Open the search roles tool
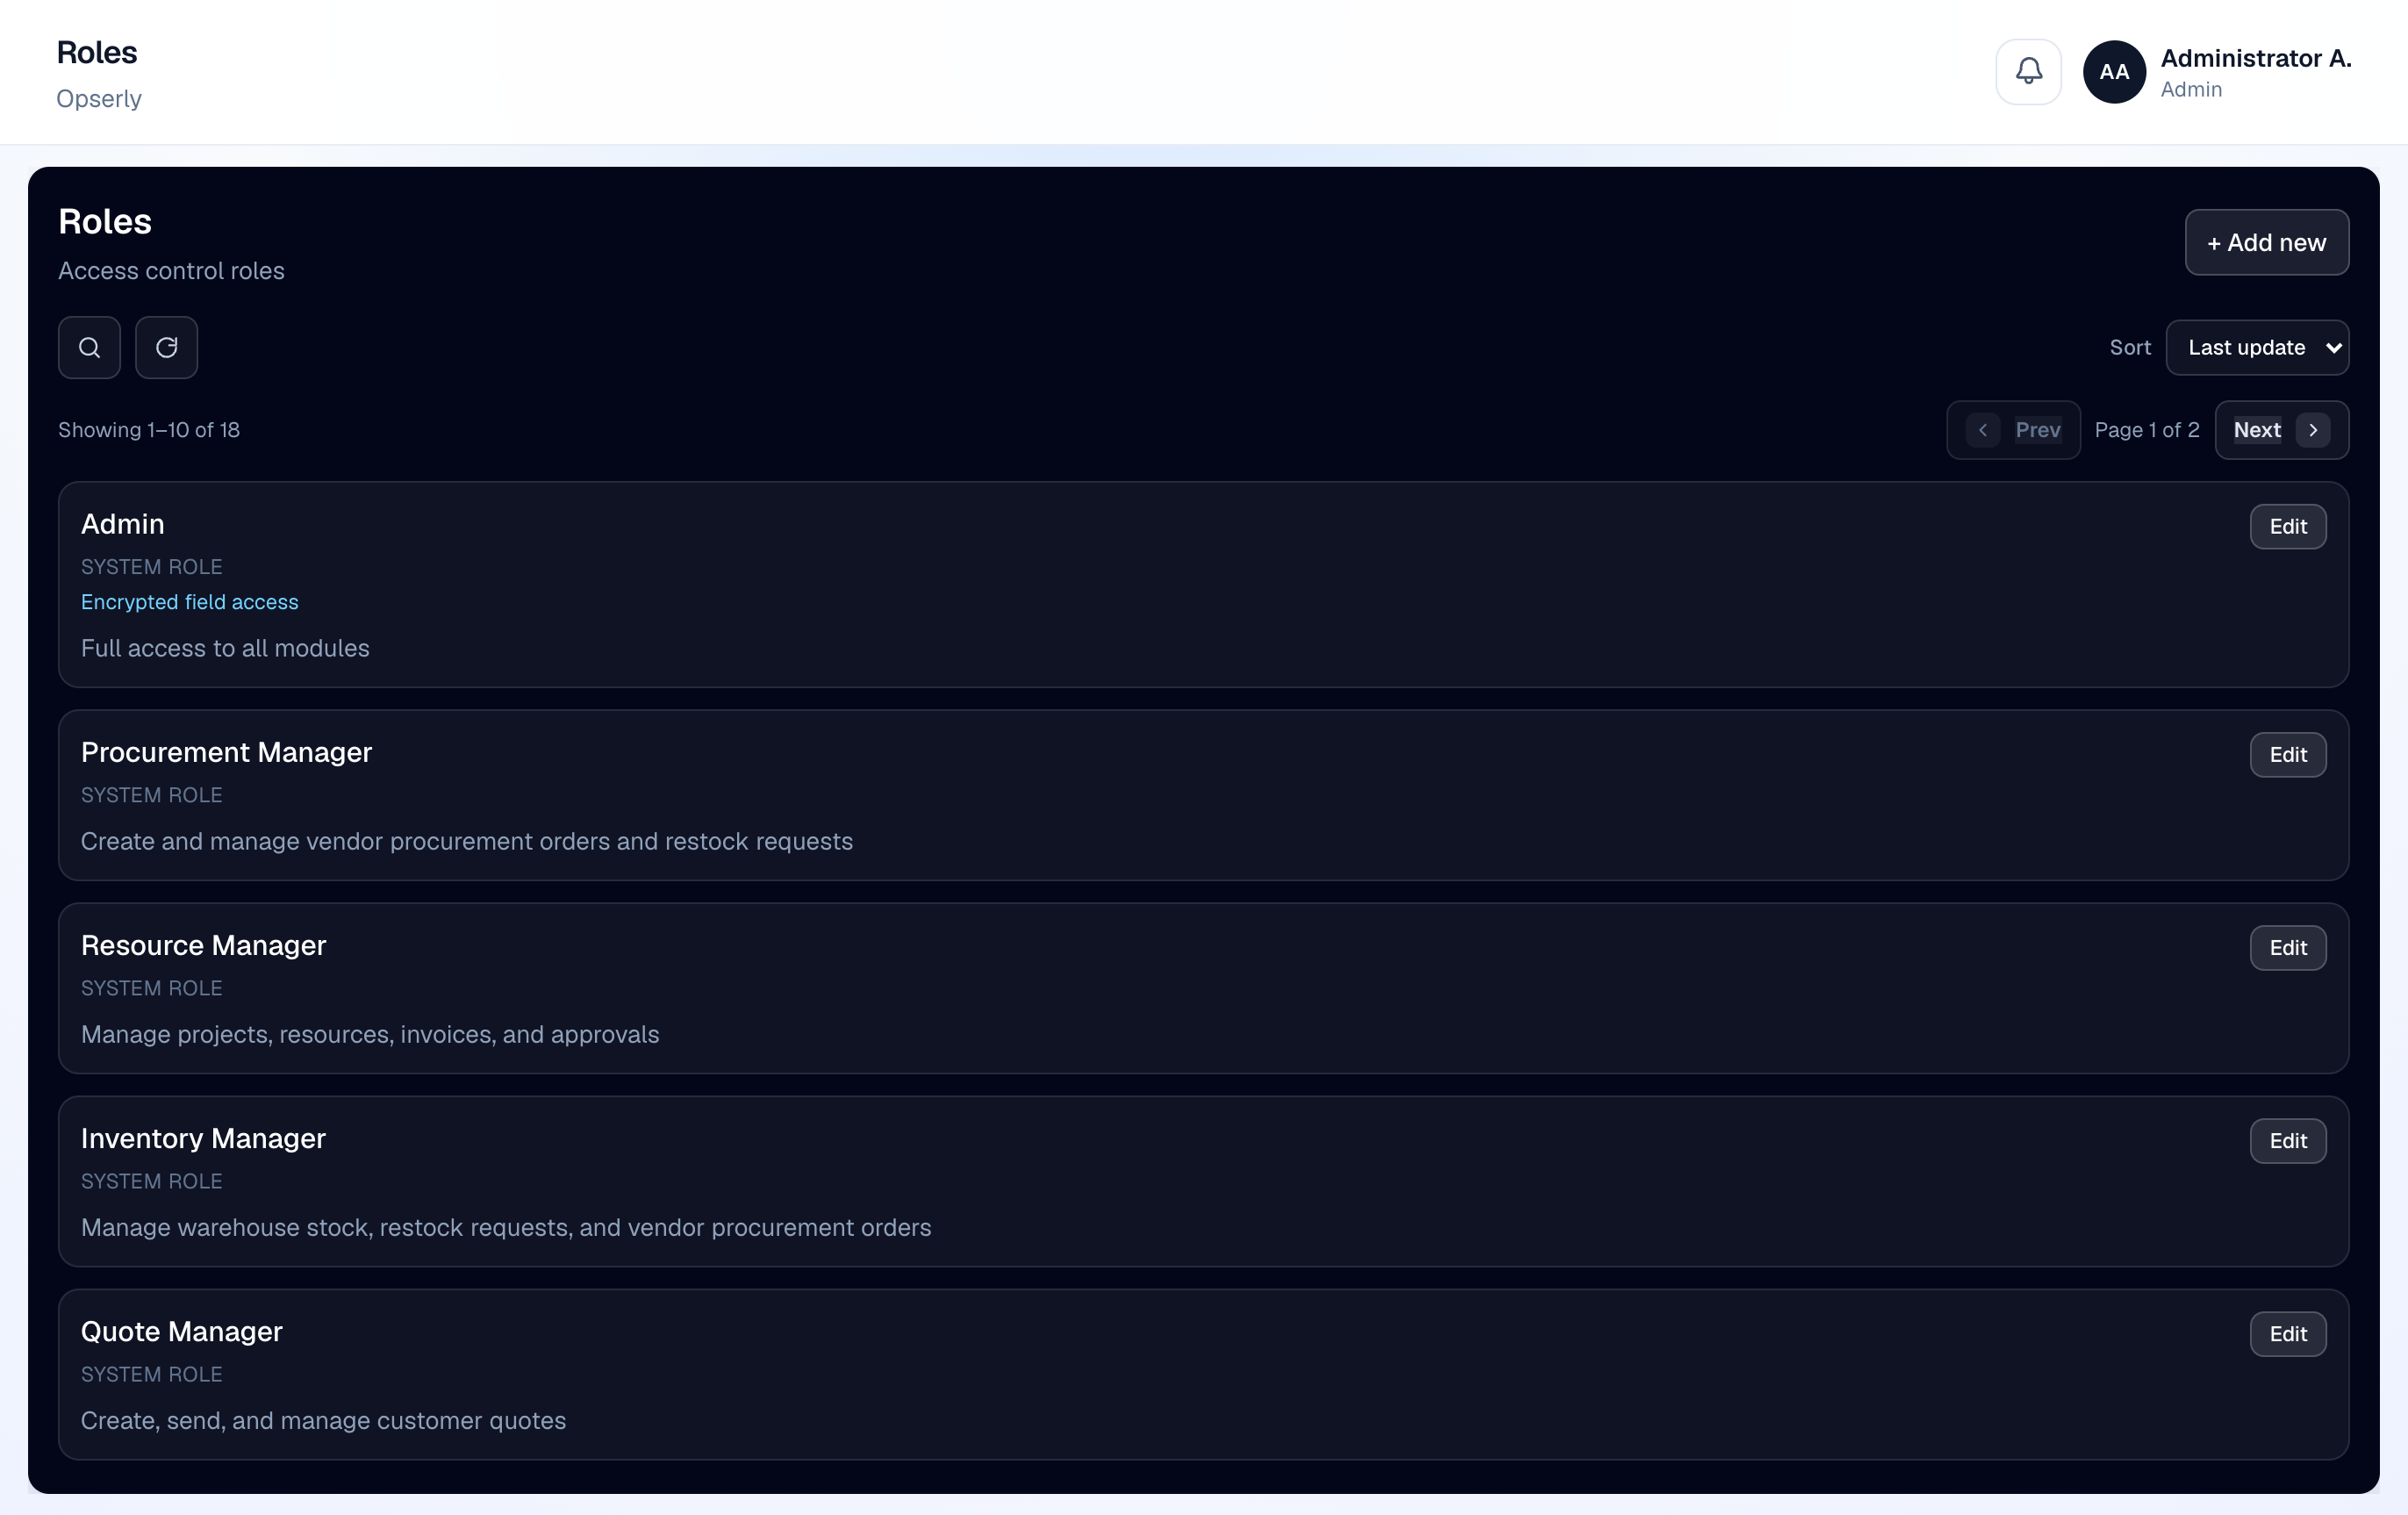 pos(89,347)
